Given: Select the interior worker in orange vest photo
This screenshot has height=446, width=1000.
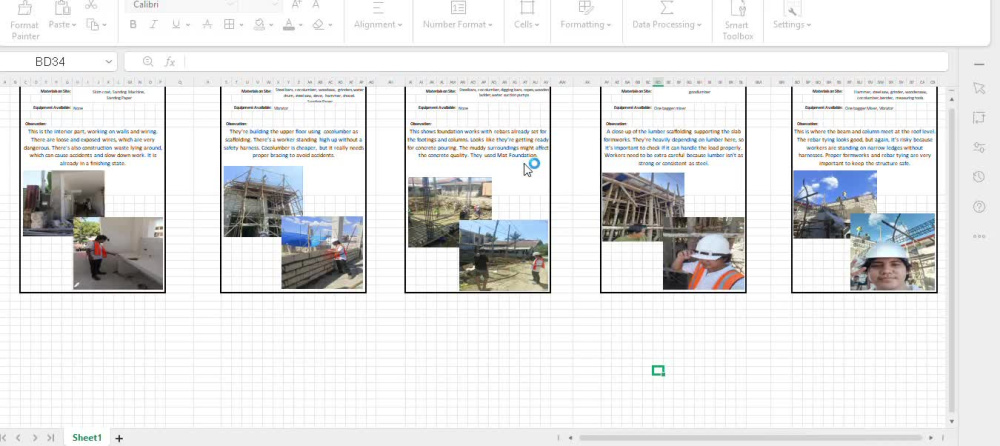Looking at the screenshot, I should pos(118,253).
